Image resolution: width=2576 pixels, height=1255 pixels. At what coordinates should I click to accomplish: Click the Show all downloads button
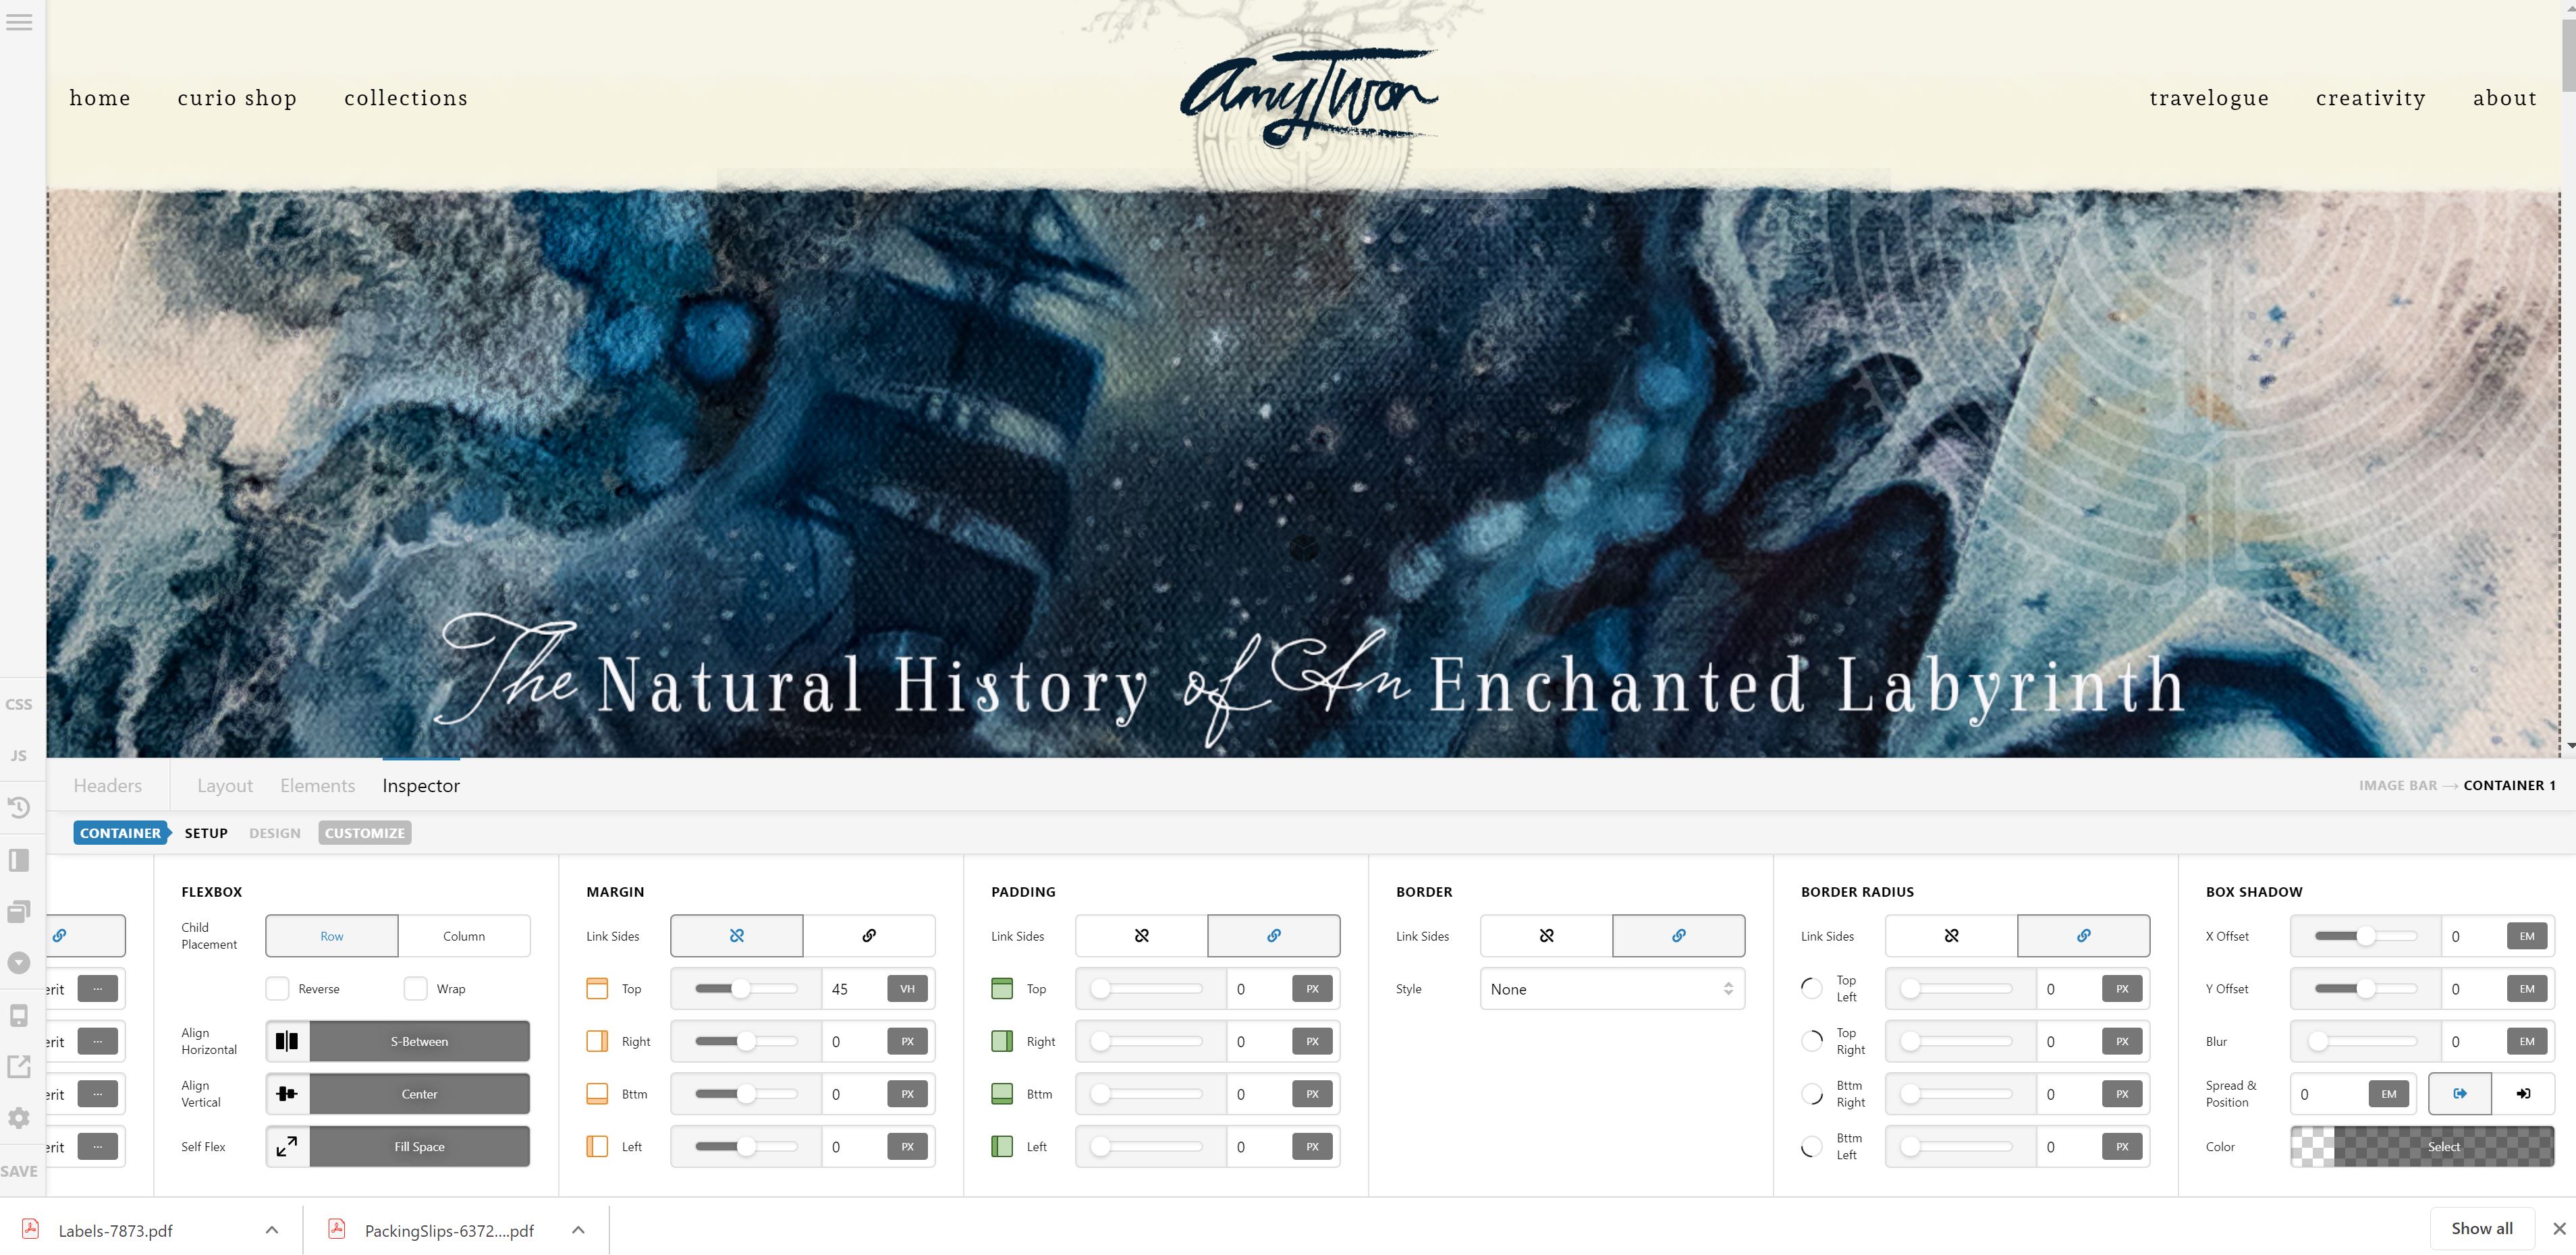(x=2481, y=1228)
